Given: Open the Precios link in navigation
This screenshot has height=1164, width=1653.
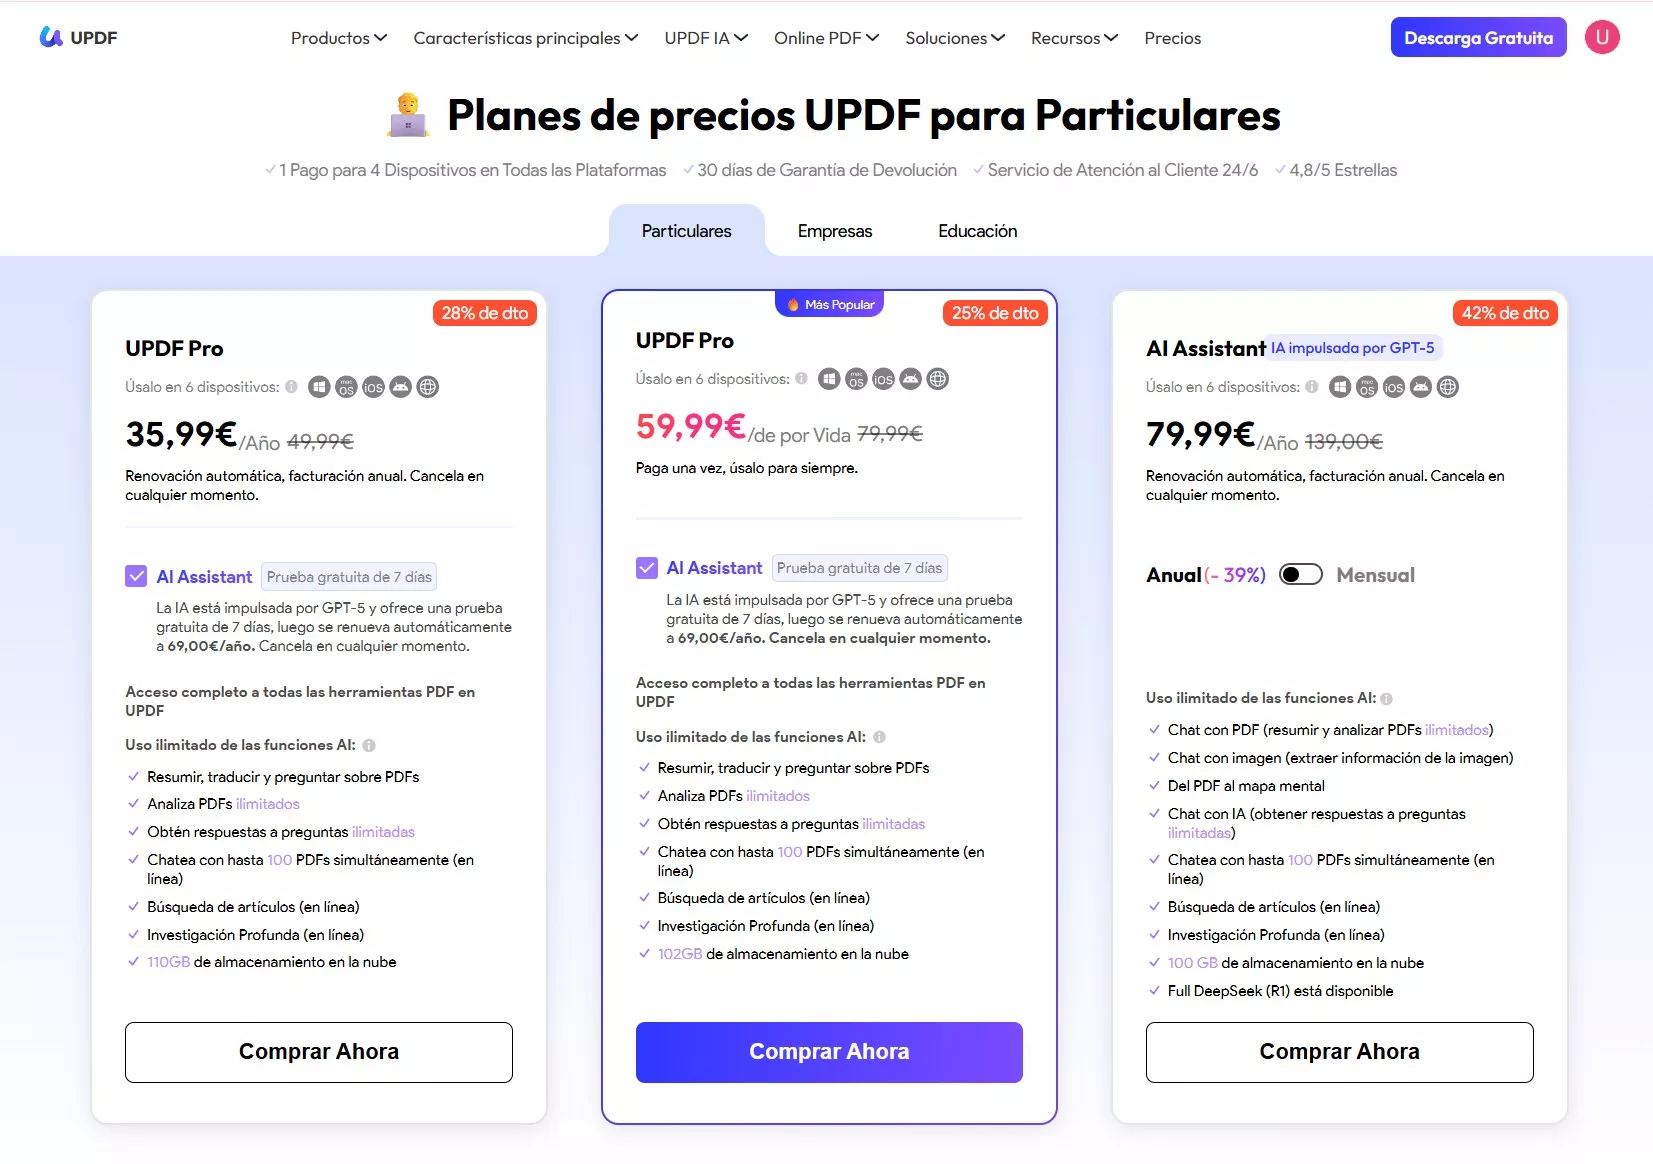Looking at the screenshot, I should pyautogui.click(x=1172, y=38).
